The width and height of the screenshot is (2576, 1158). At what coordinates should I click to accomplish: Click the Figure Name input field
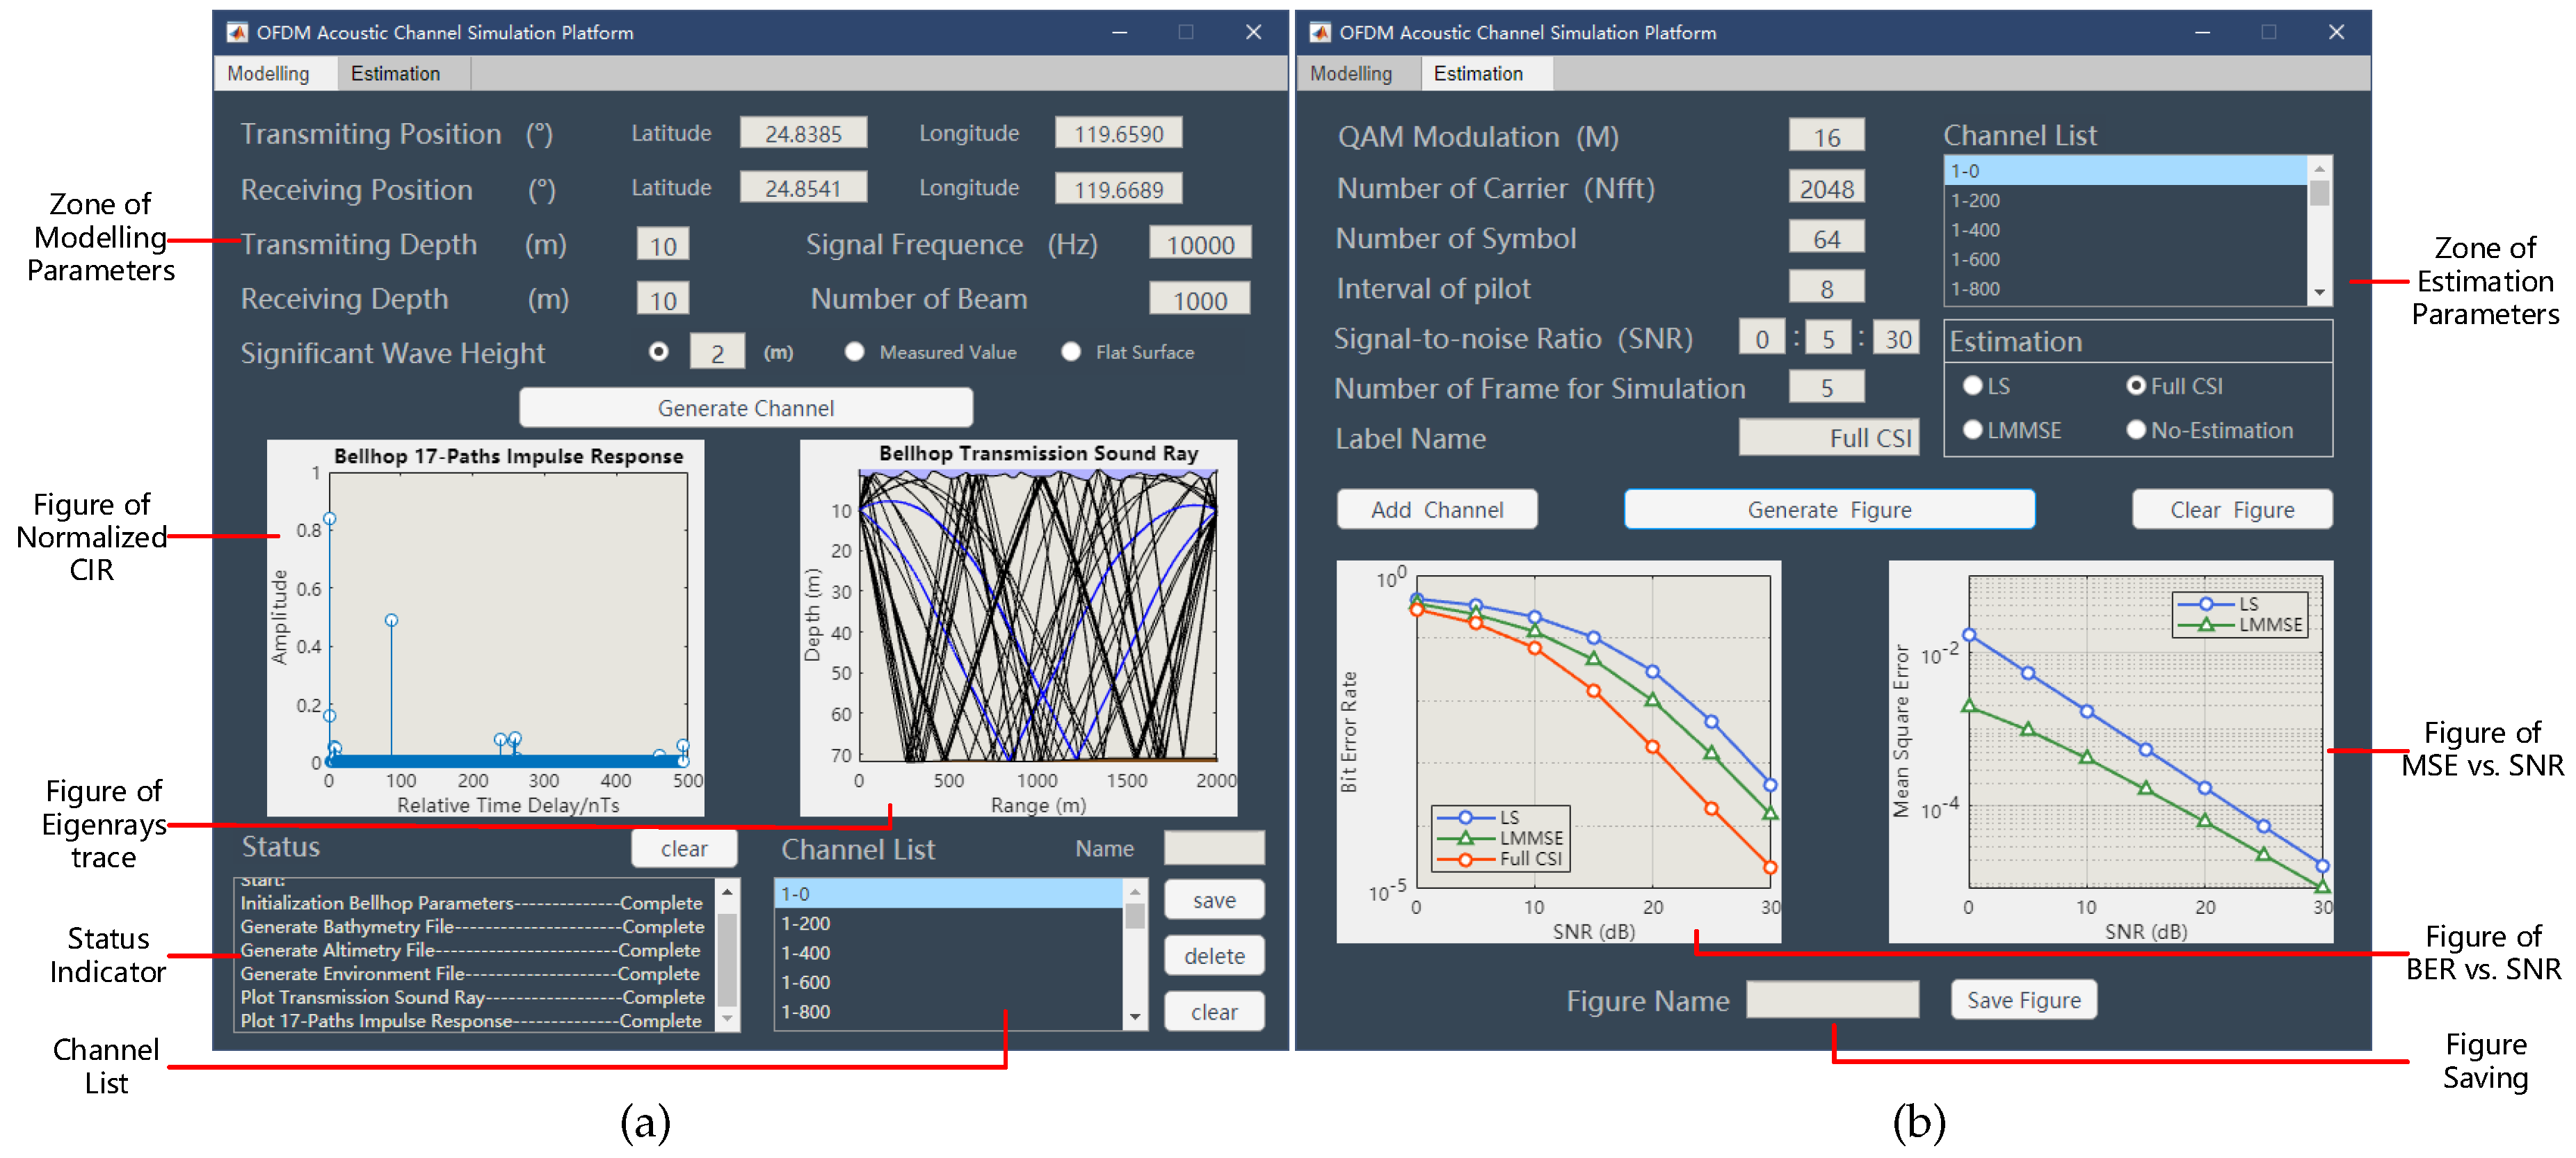[1832, 1000]
